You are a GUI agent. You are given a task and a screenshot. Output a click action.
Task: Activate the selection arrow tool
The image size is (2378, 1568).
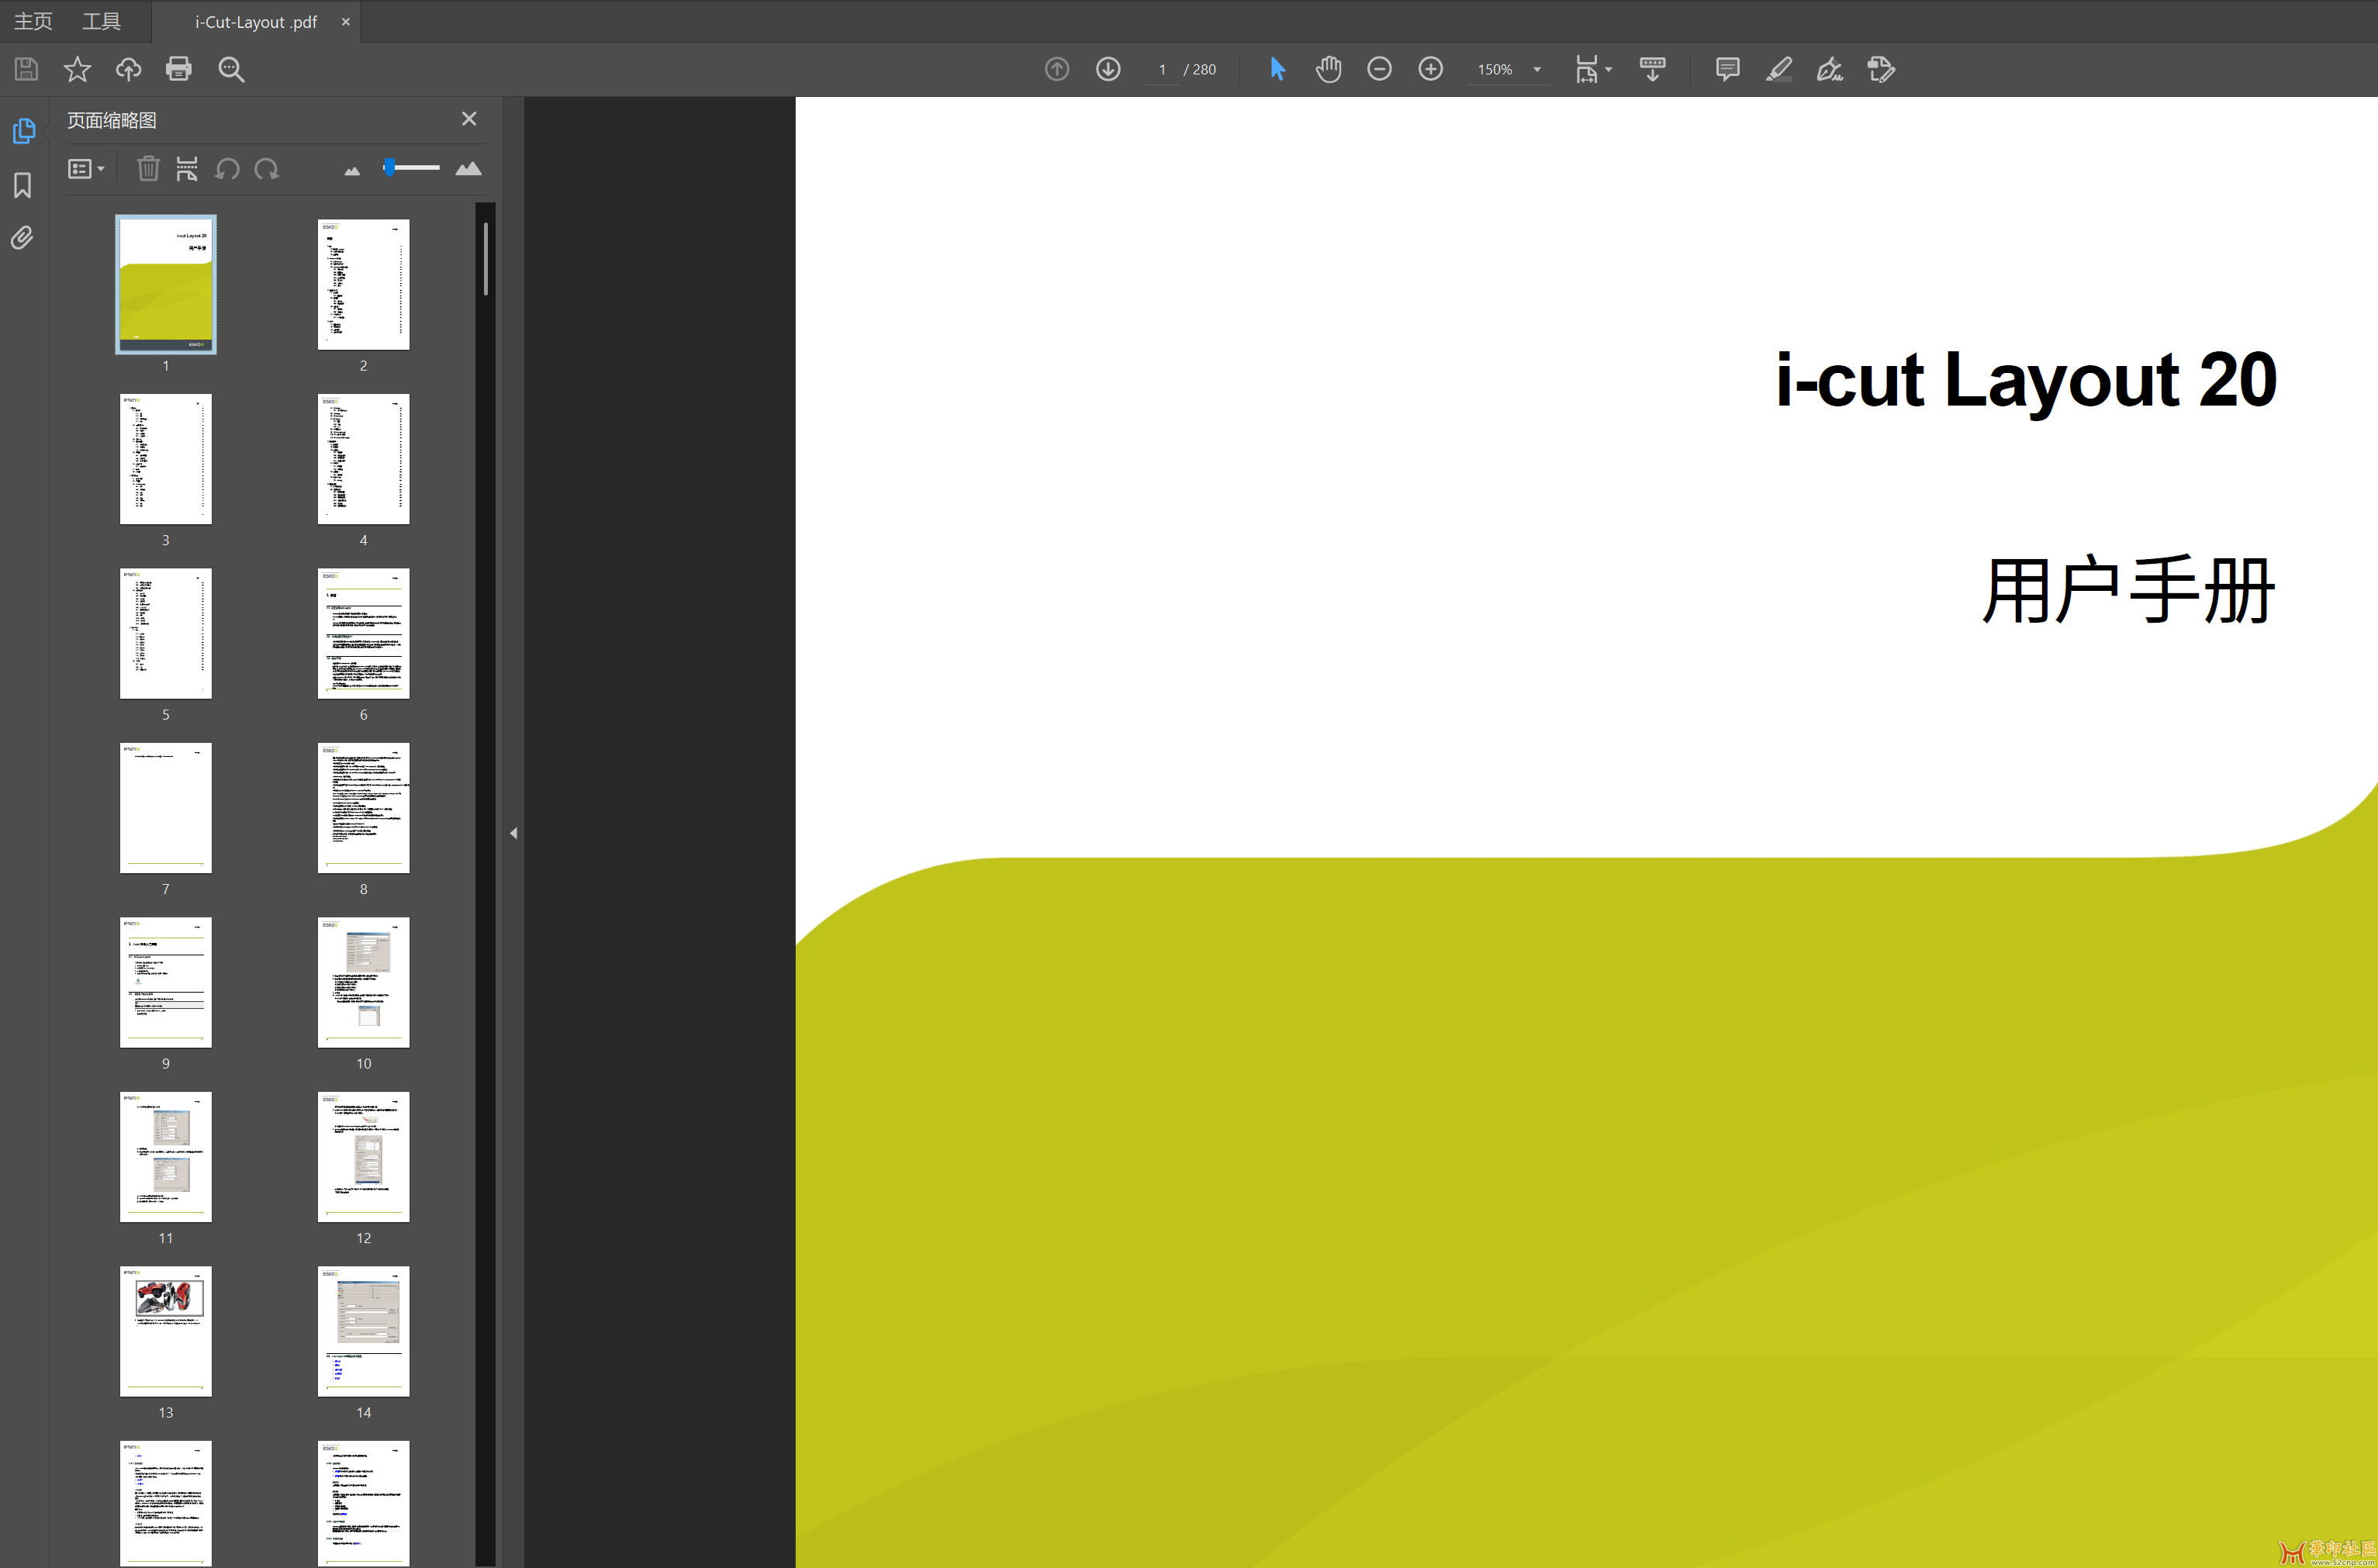[1277, 69]
